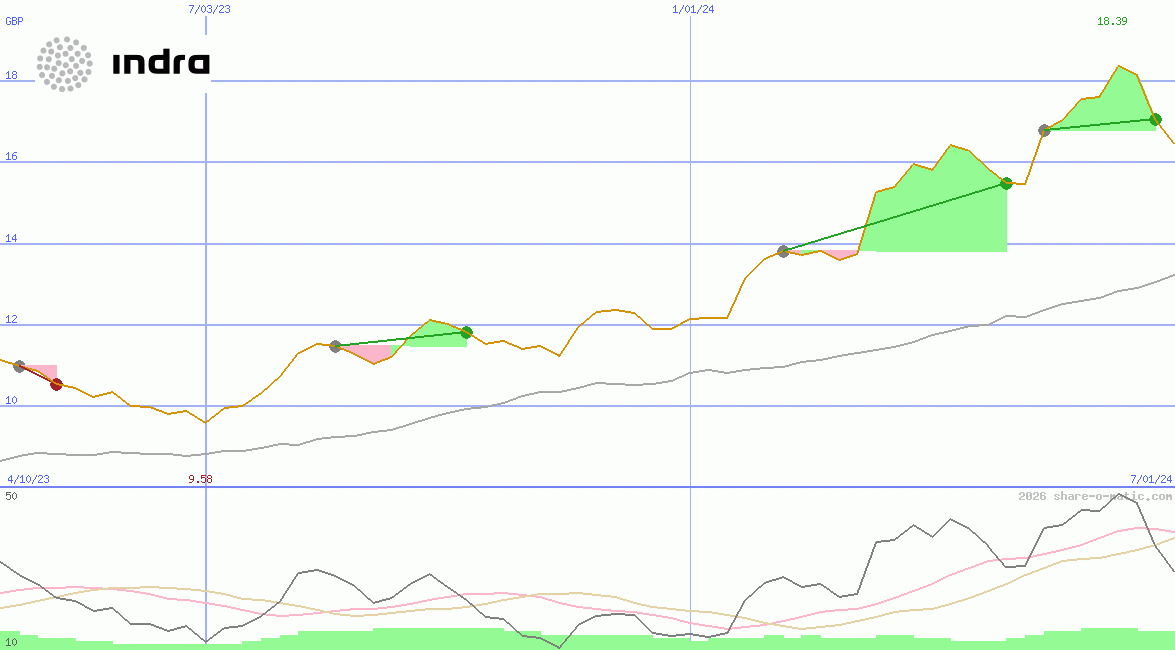Image resolution: width=1175 pixels, height=650 pixels.
Task: Click the green exit marker near the 18.39 peak
Action: coord(1155,119)
